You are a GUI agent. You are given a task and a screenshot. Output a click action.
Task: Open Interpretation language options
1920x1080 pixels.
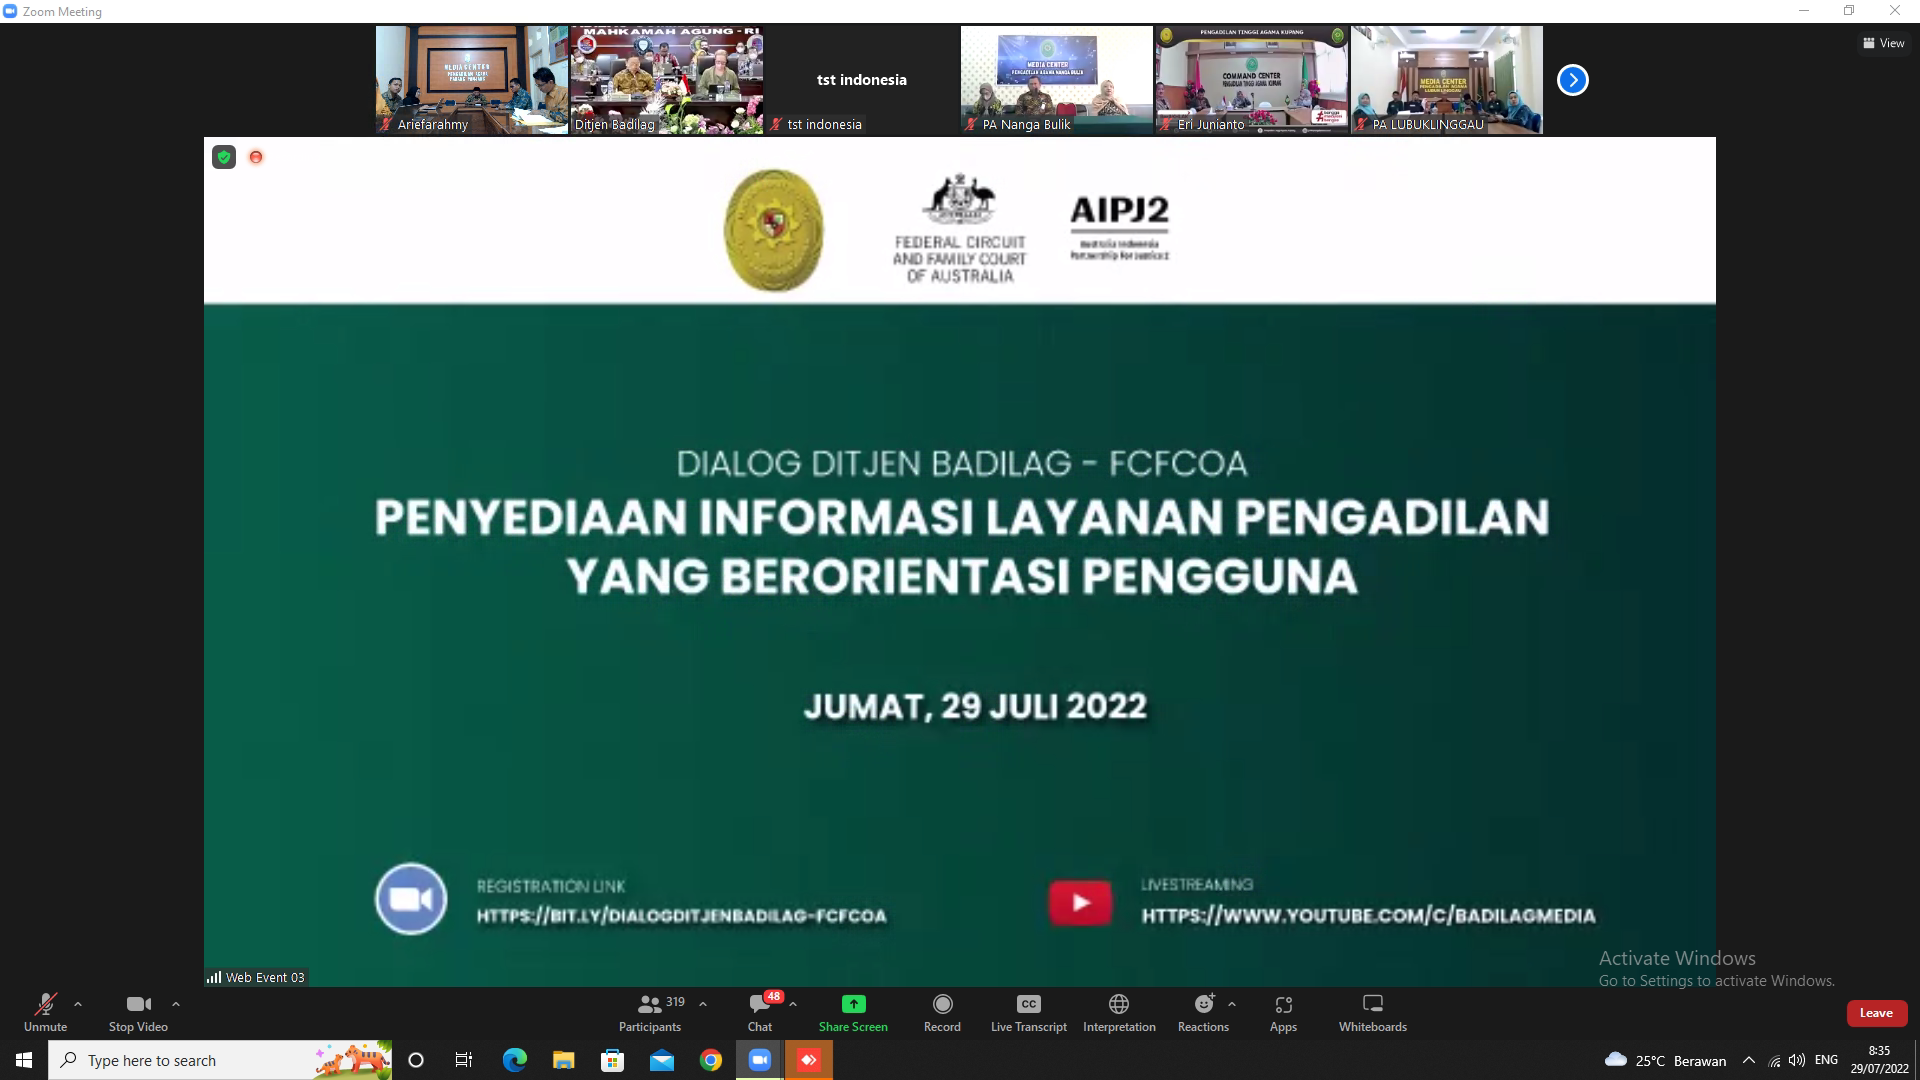click(x=1119, y=1012)
